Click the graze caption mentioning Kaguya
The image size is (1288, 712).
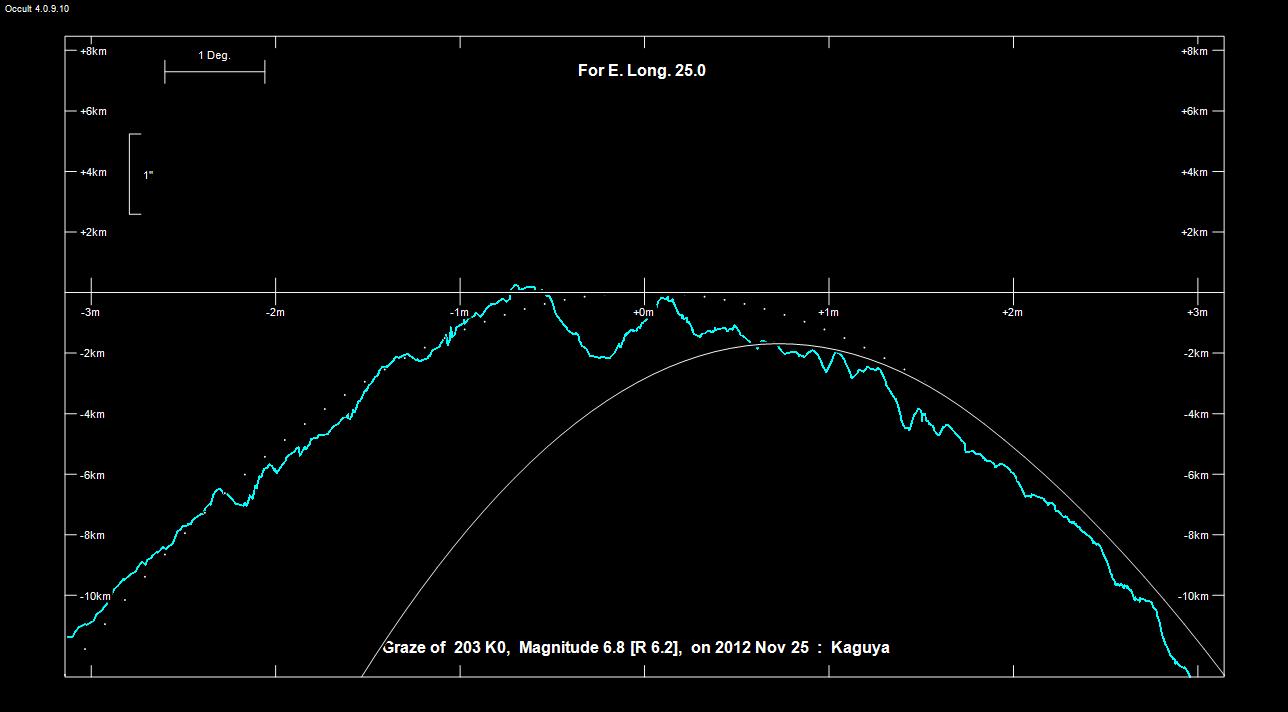[636, 647]
